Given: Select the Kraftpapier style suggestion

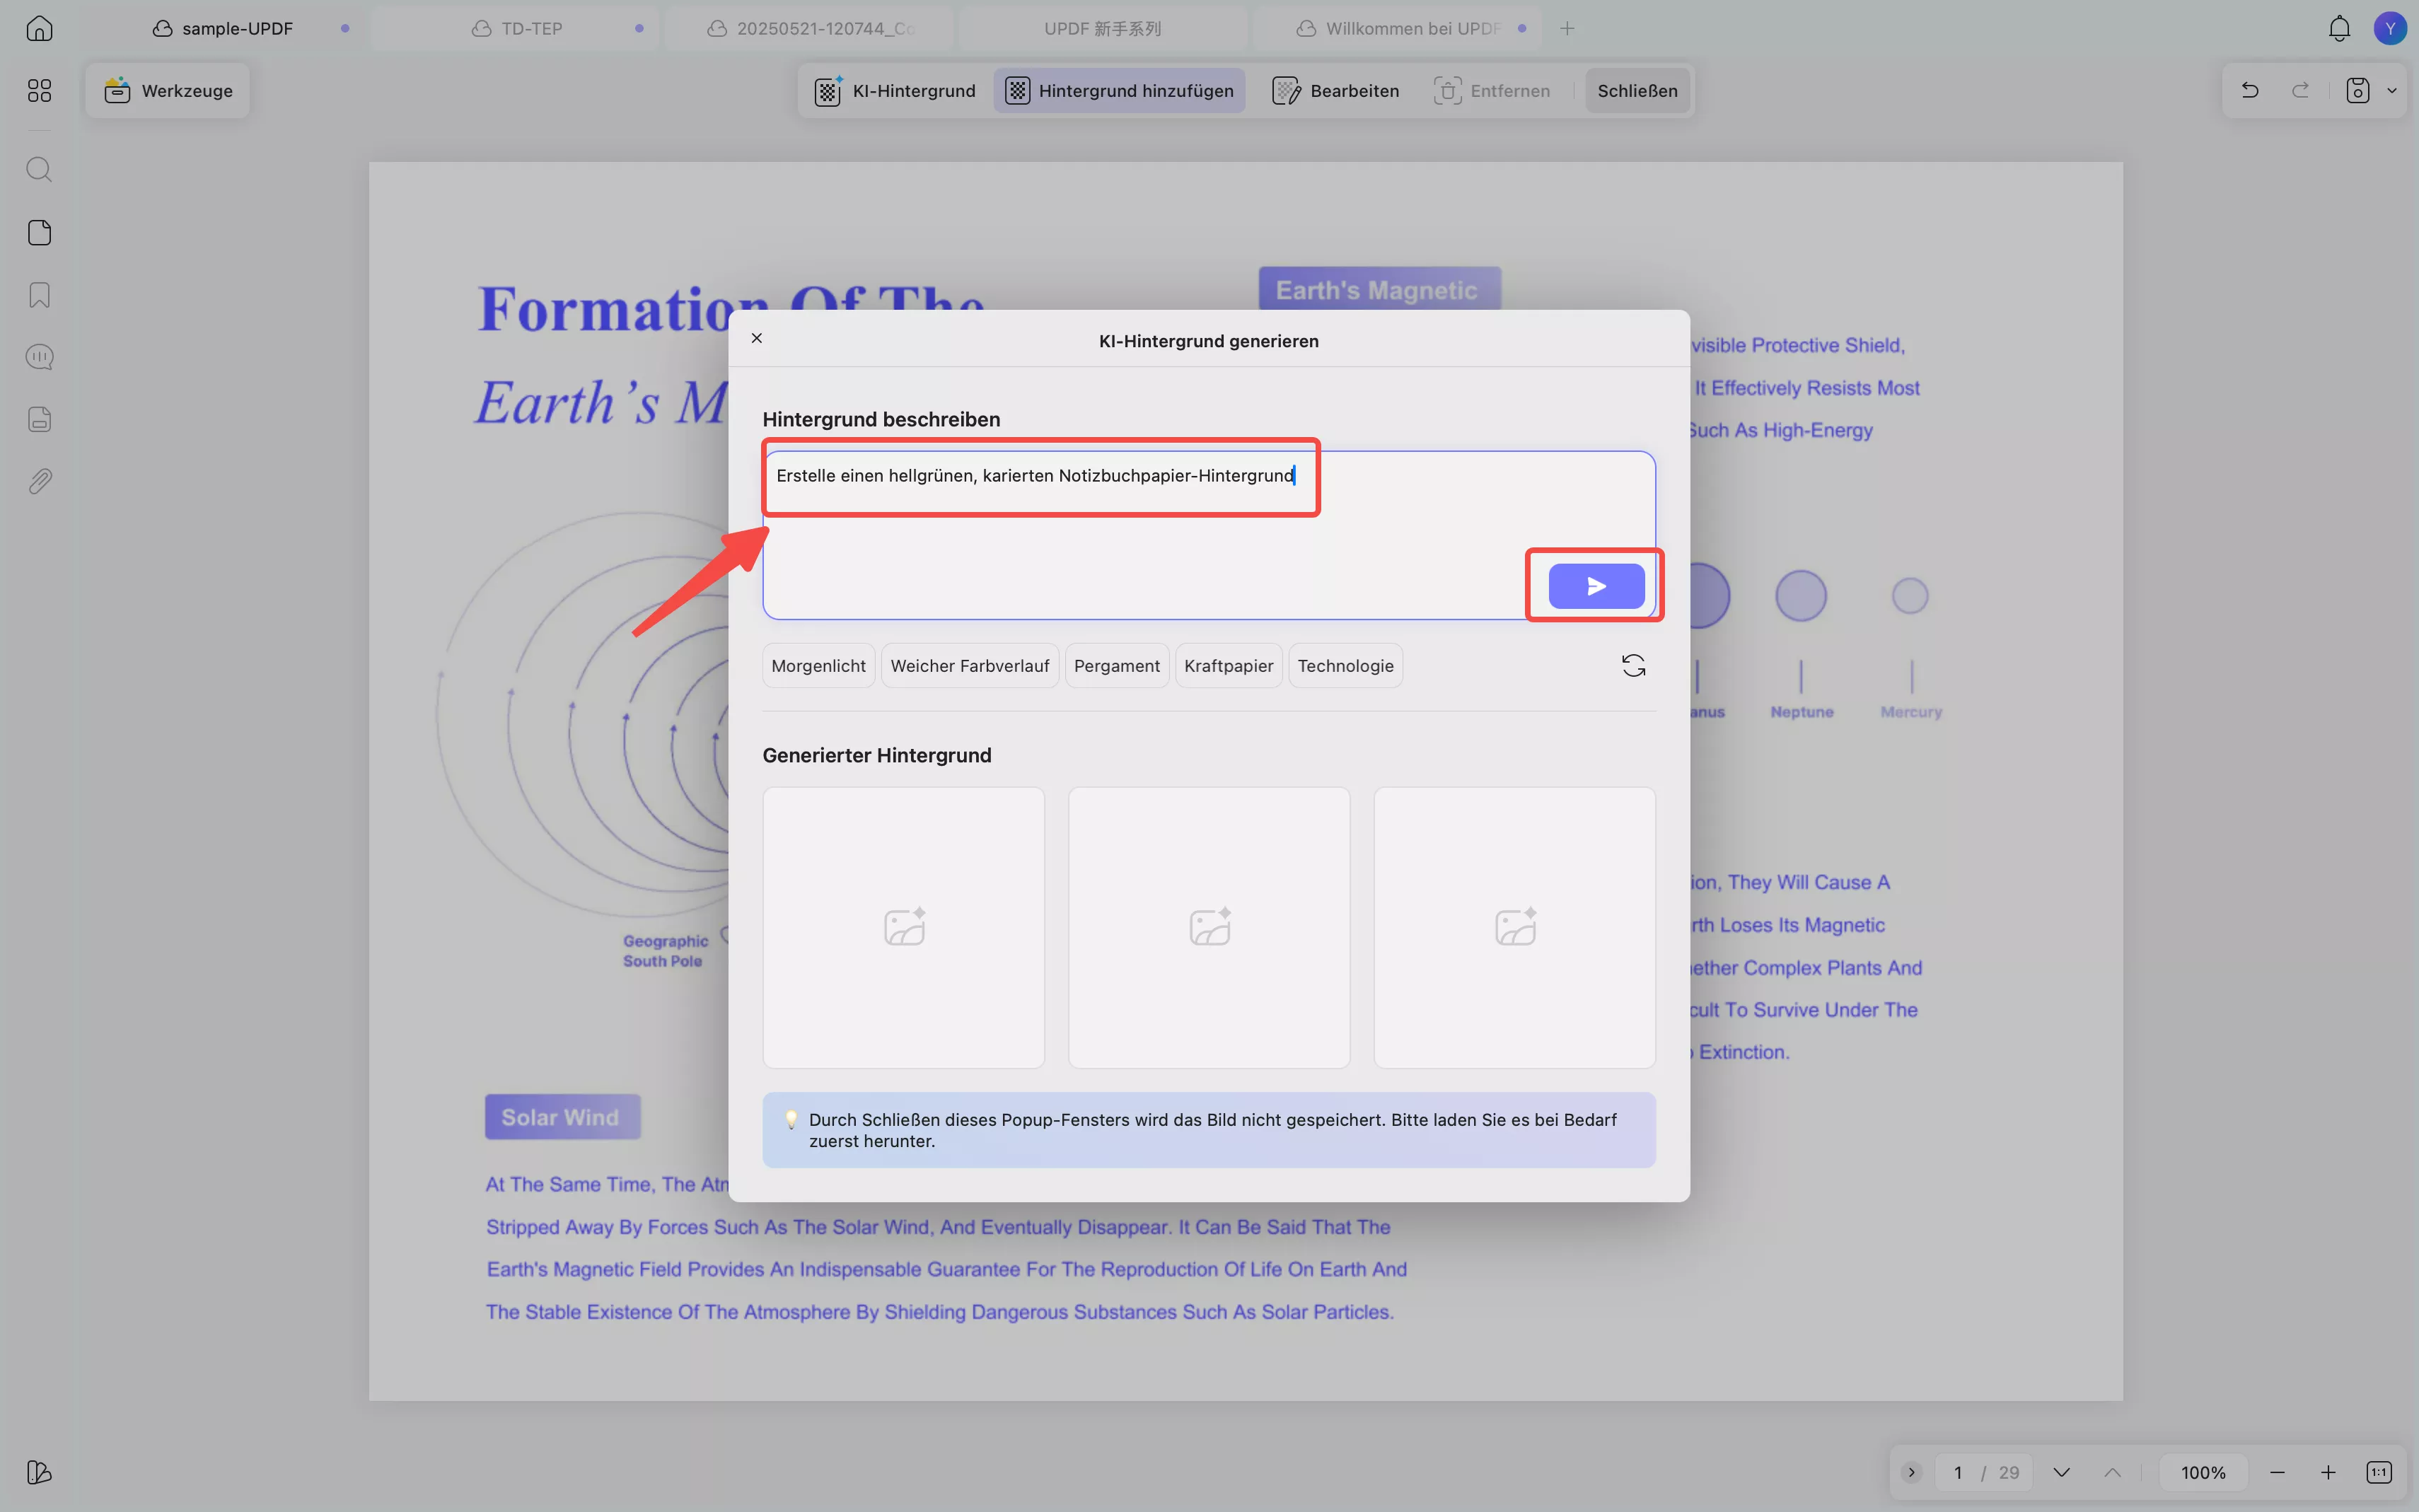Looking at the screenshot, I should pos(1228,666).
